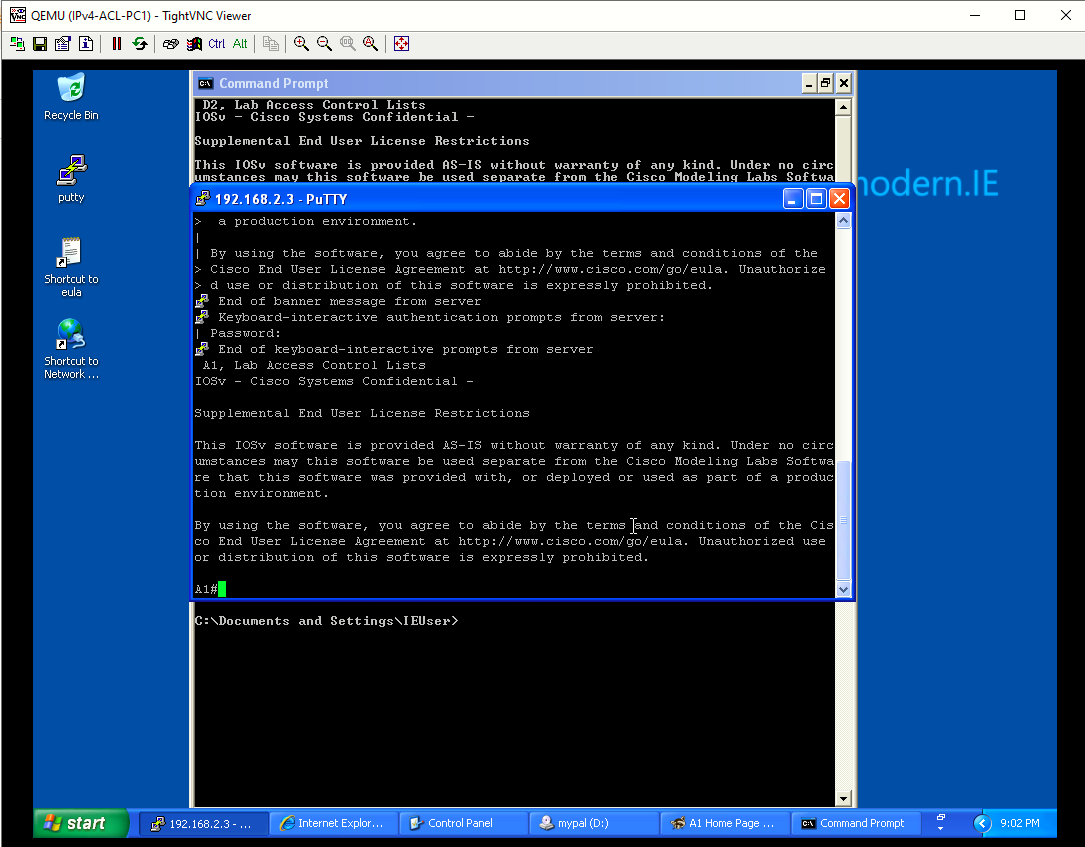Open TightVNC connection options icon
This screenshot has height=847, width=1085.
(63, 44)
